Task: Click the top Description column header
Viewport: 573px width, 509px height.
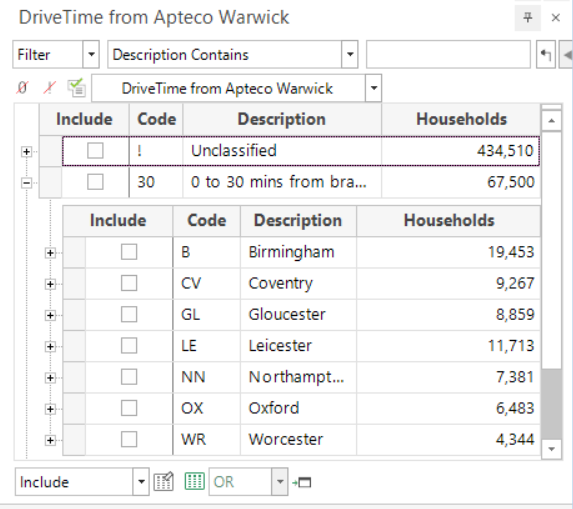Action: pos(282,119)
